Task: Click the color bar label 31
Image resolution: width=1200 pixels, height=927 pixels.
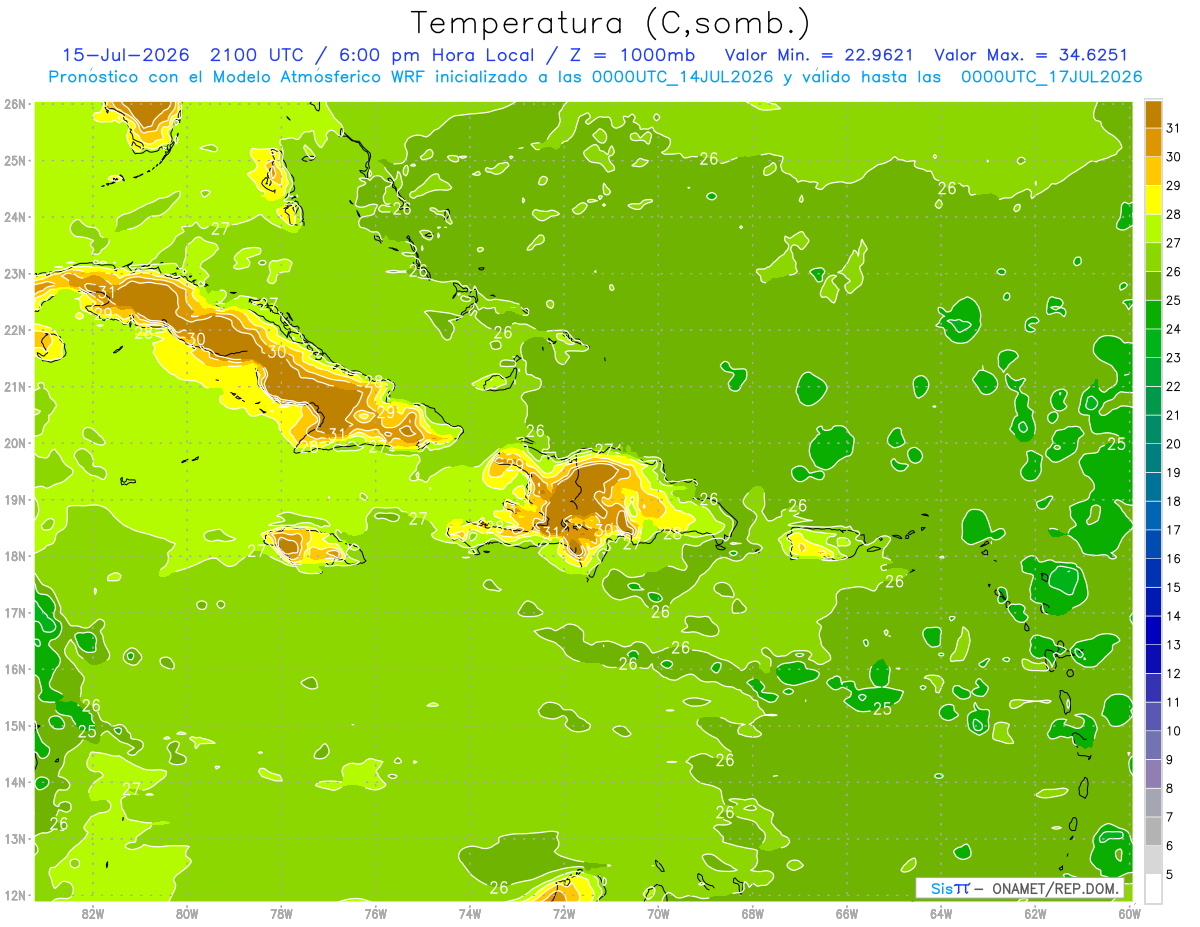Action: [x=1175, y=128]
